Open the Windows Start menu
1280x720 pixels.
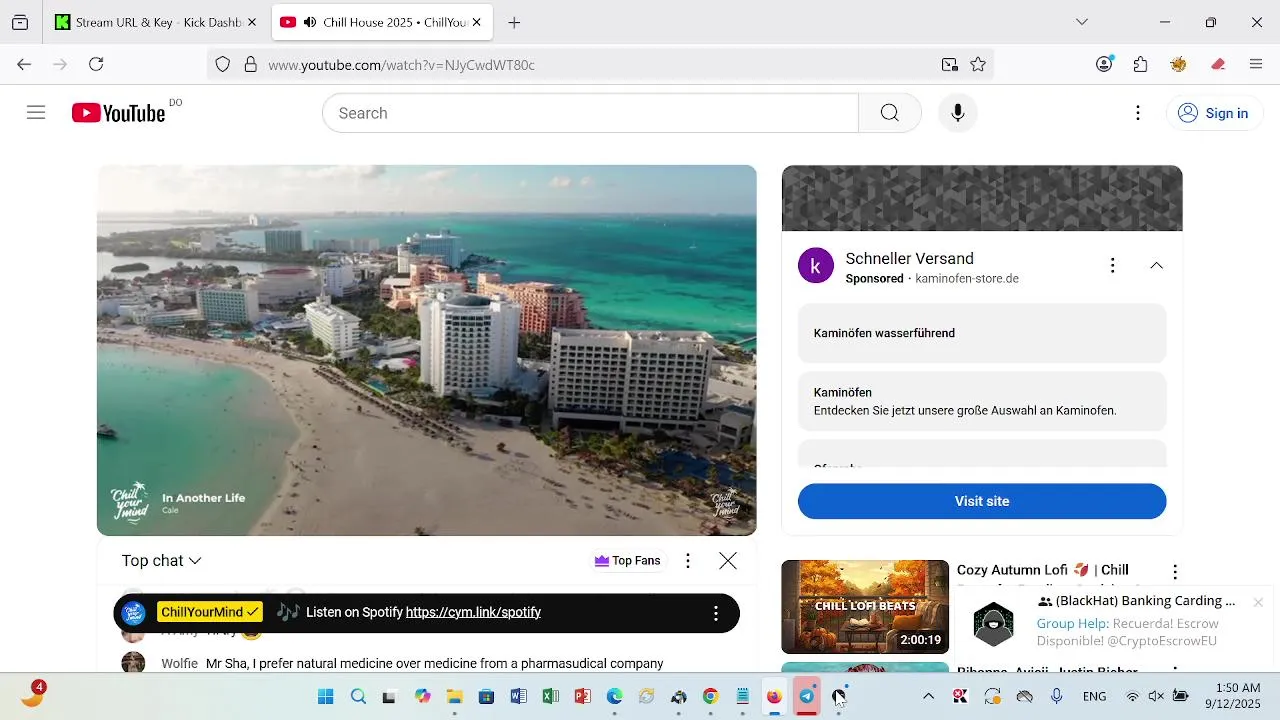(x=326, y=696)
